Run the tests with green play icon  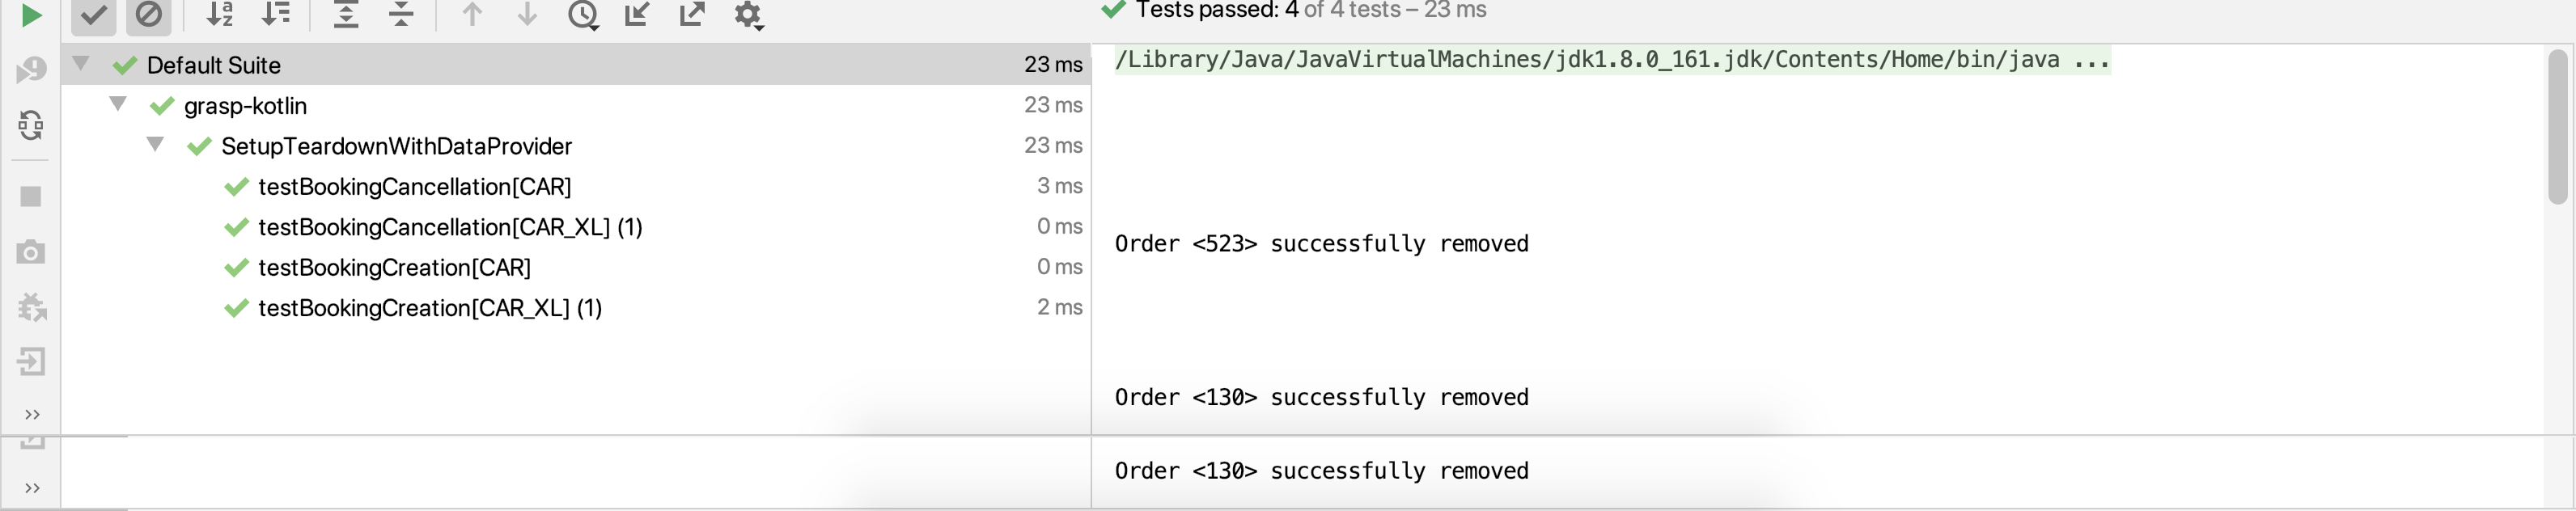click(31, 15)
